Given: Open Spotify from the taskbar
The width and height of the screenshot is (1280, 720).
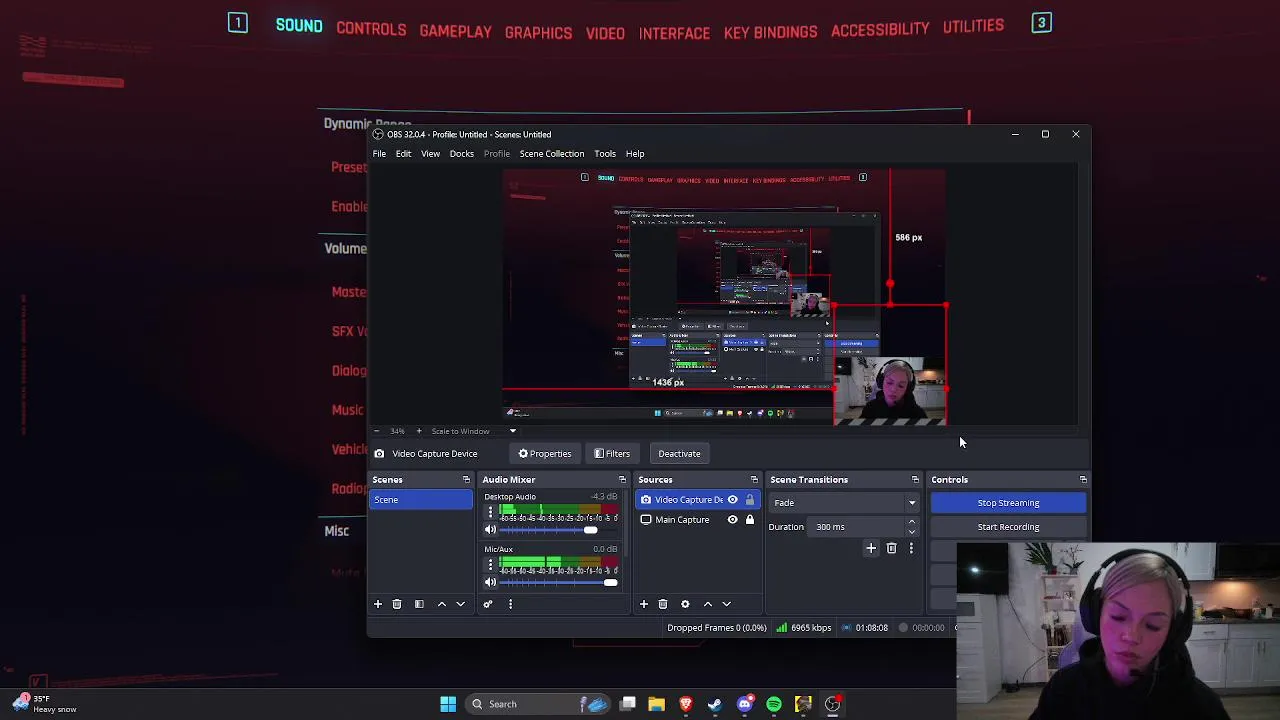Looking at the screenshot, I should (774, 704).
